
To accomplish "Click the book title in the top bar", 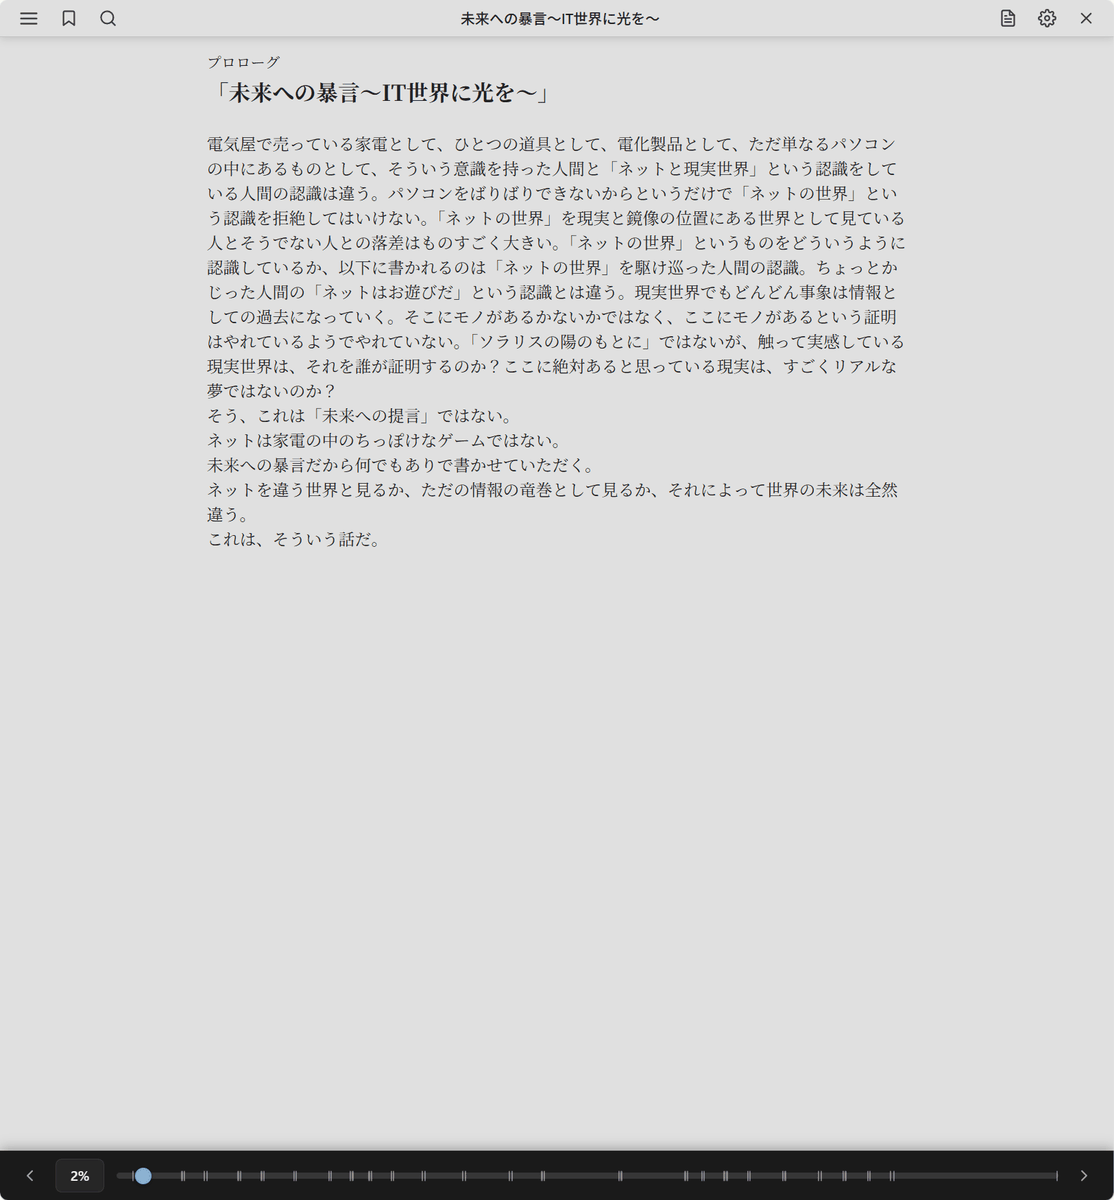I will (560, 19).
